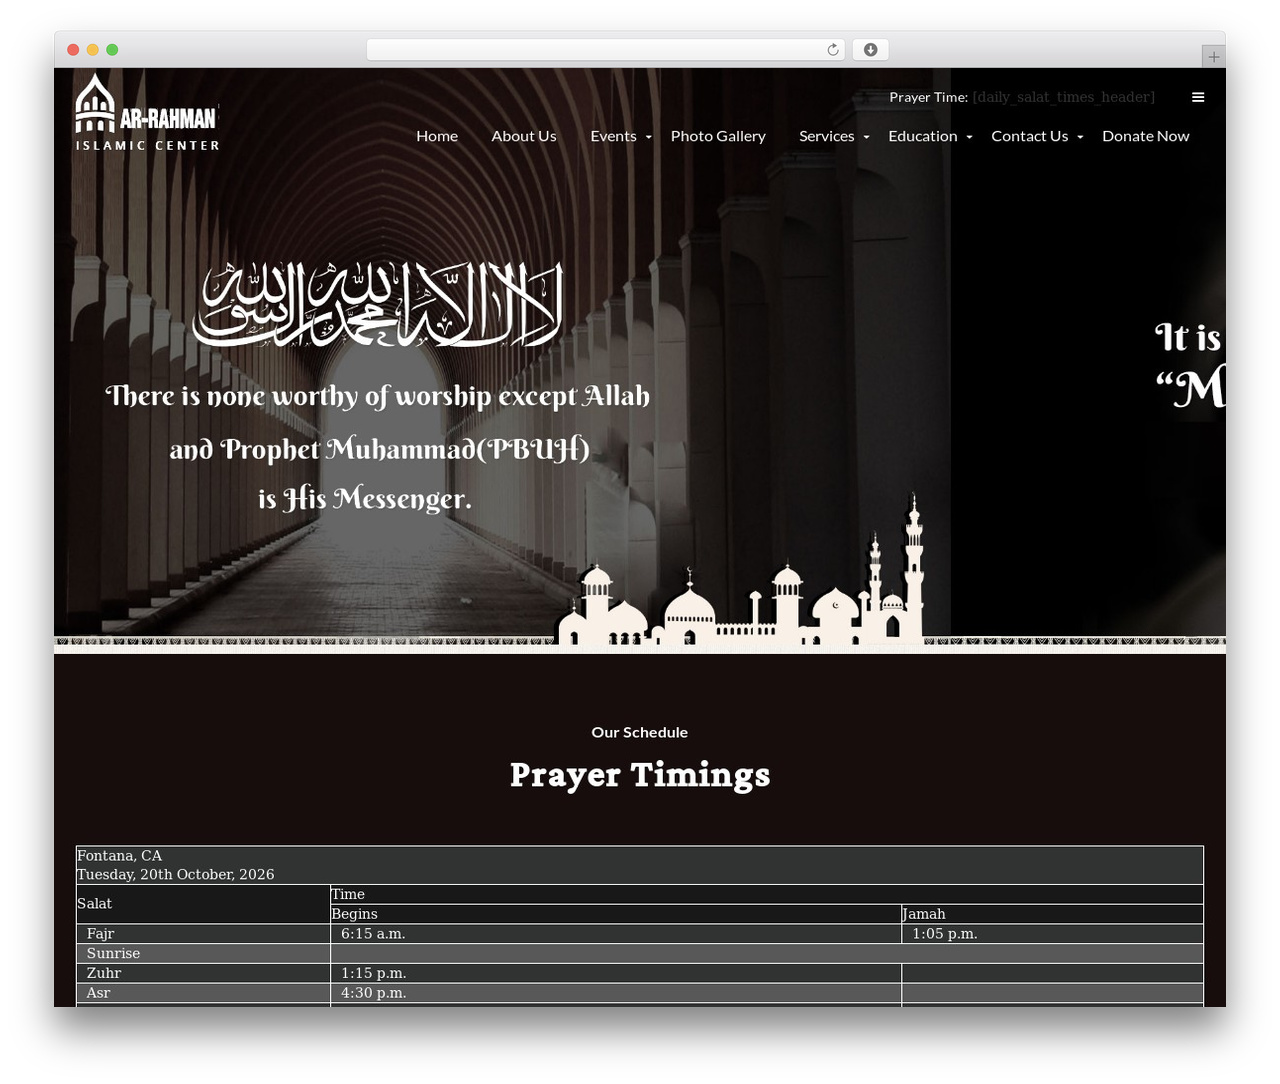The height and width of the screenshot is (1084, 1280).
Task: Click the Time column header
Action: [348, 895]
